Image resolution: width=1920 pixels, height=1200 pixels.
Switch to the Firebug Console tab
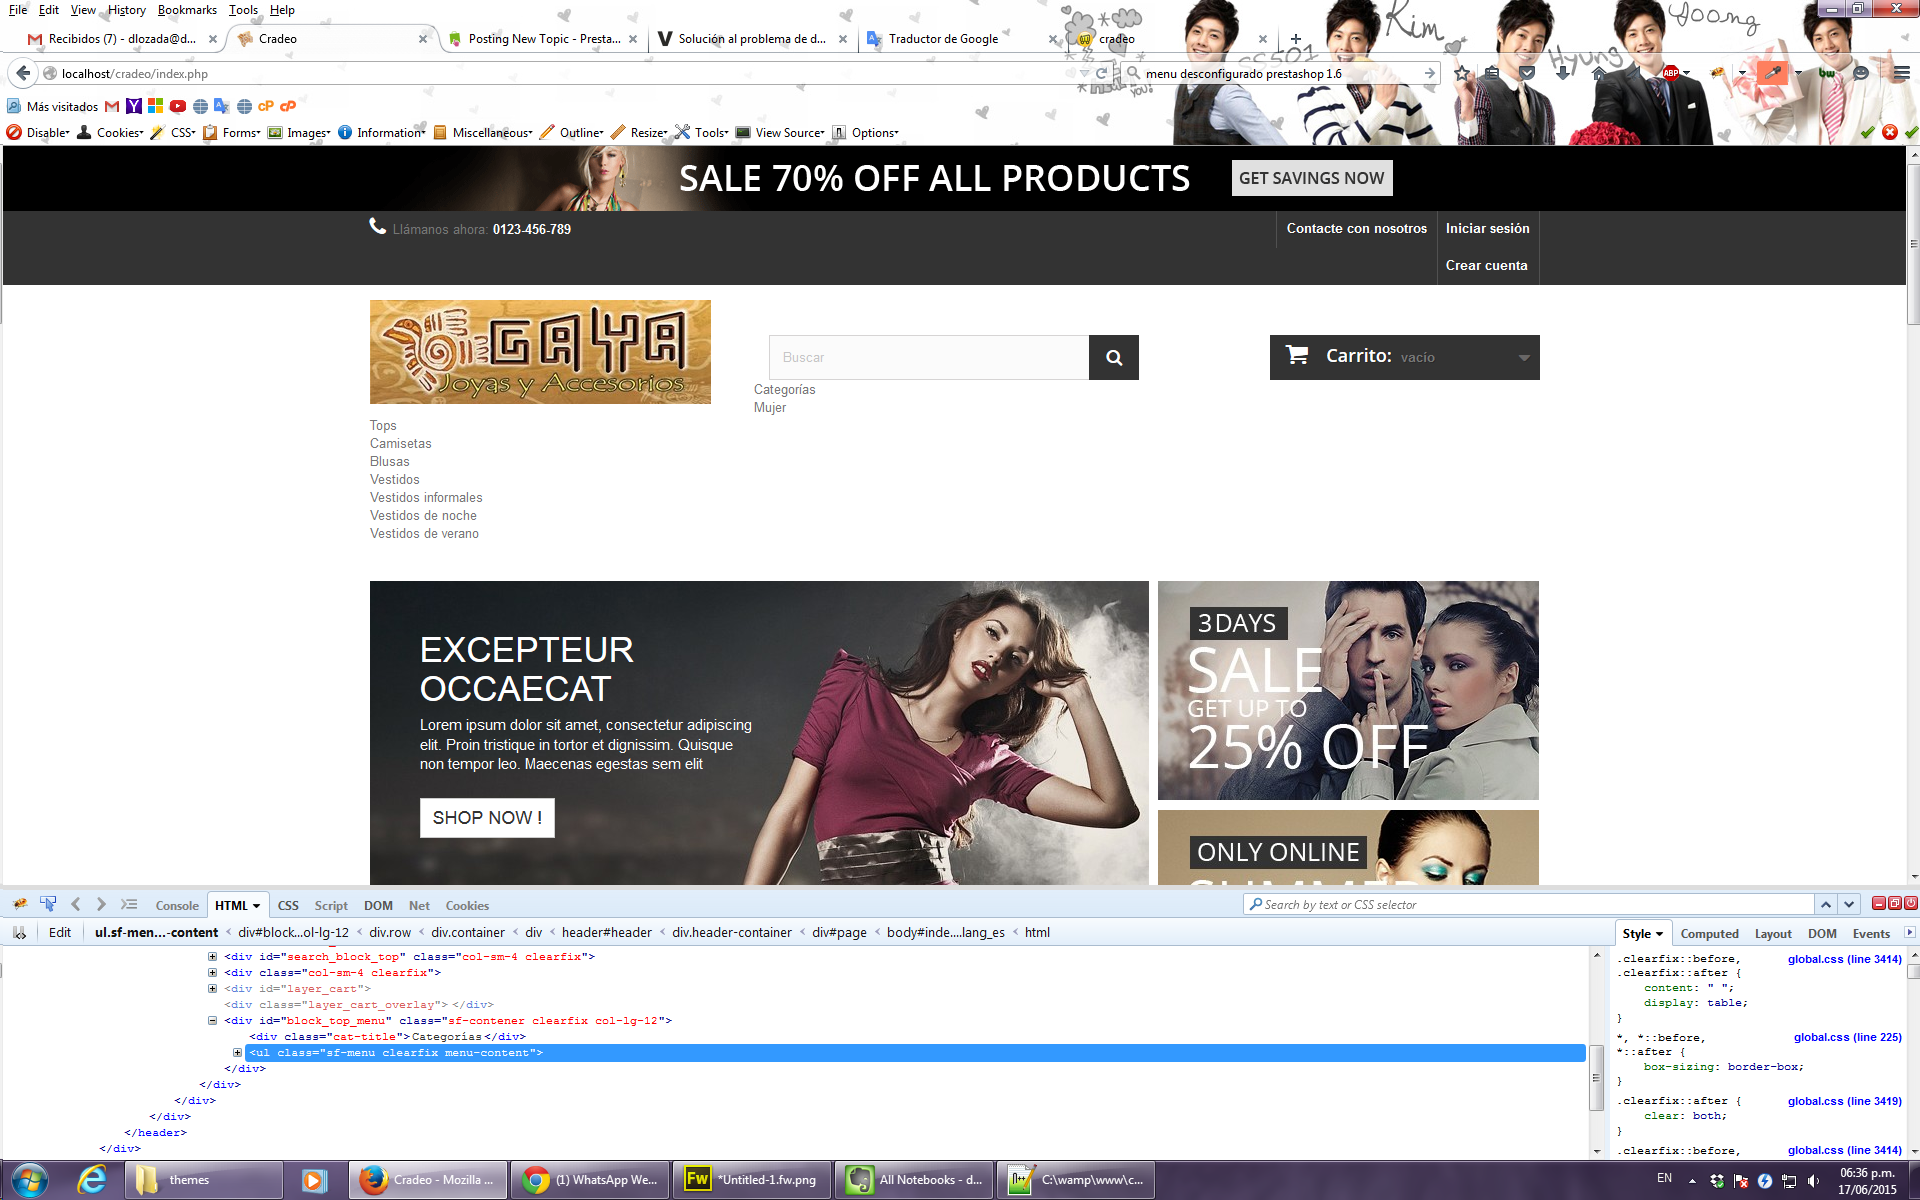coord(177,906)
